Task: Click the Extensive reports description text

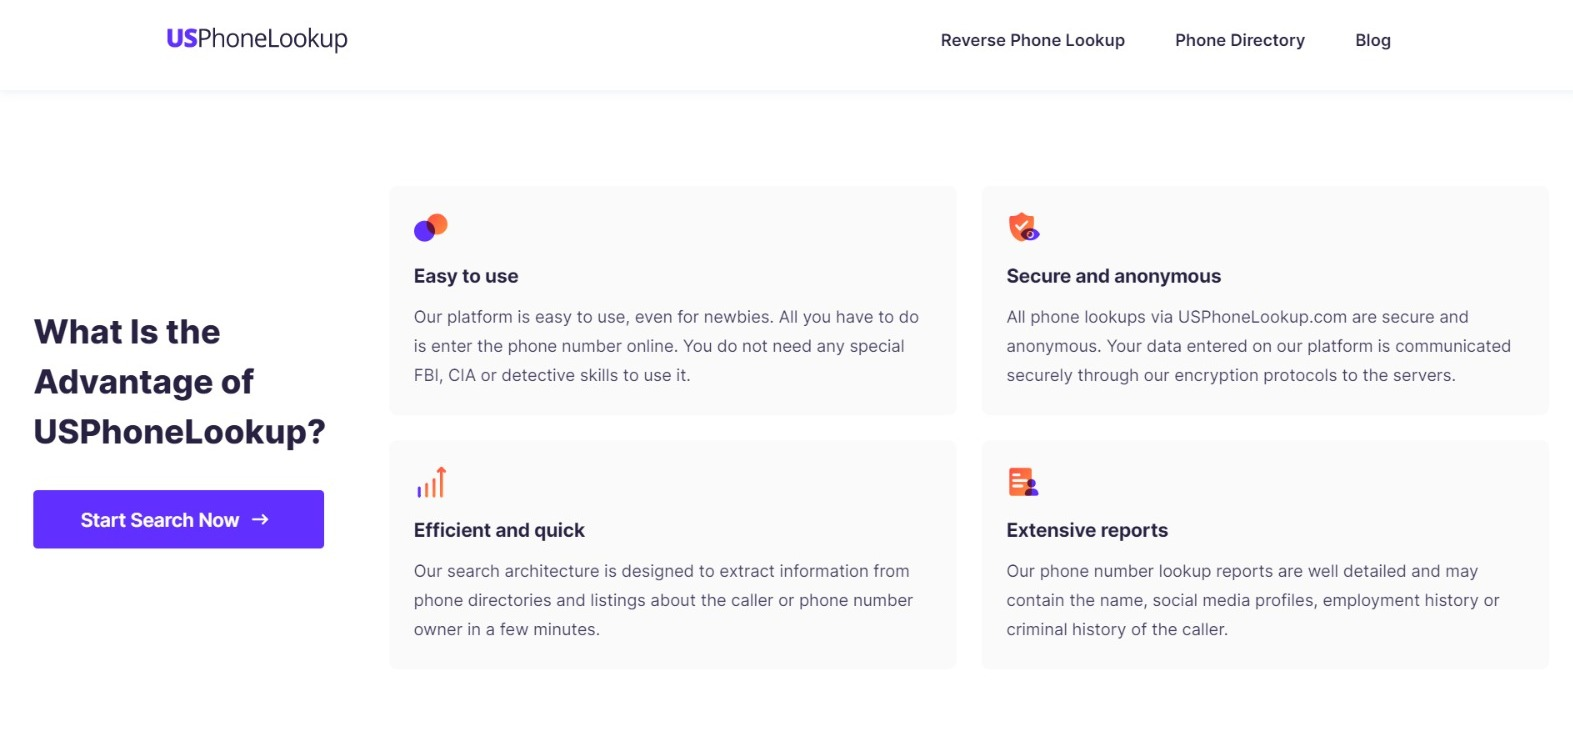Action: coord(1253,600)
